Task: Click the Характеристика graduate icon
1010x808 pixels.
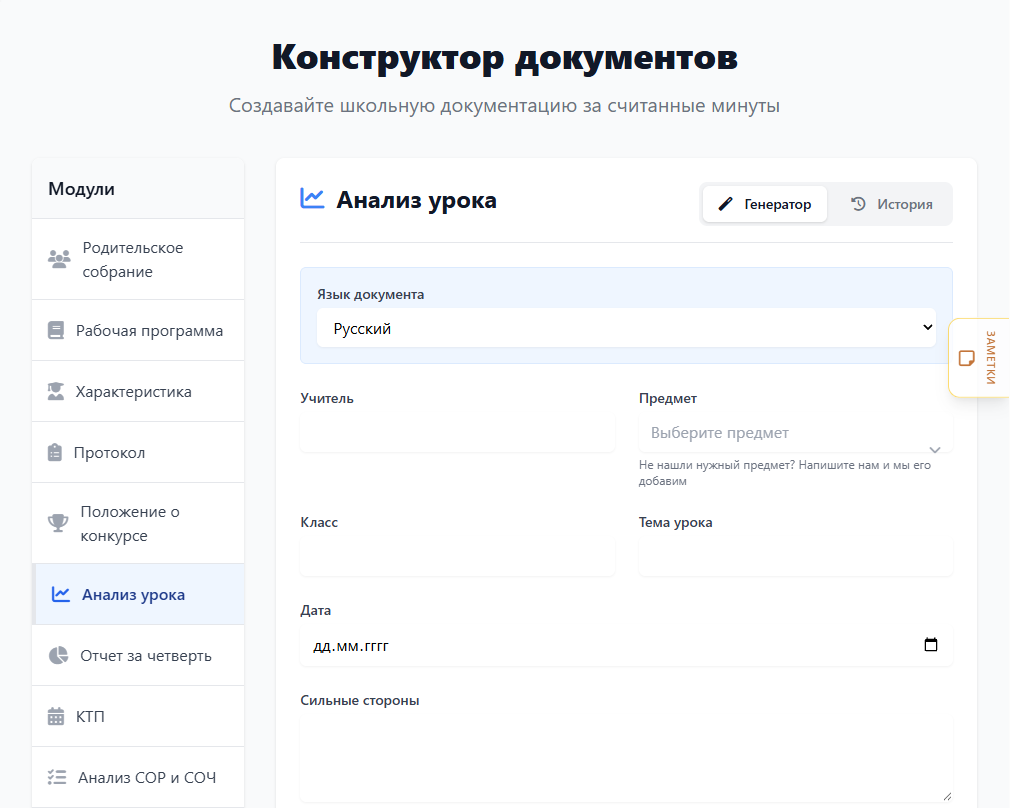Action: pos(56,391)
